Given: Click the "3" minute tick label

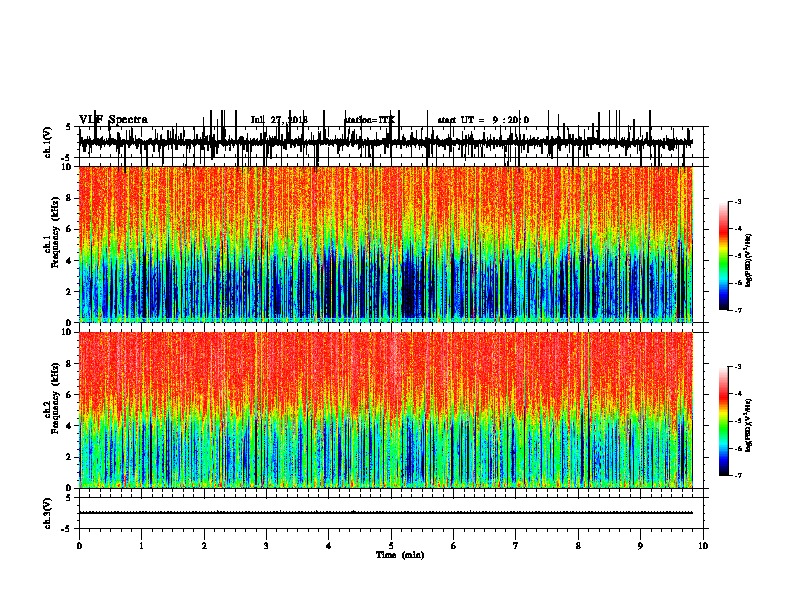Looking at the screenshot, I should 266,546.
